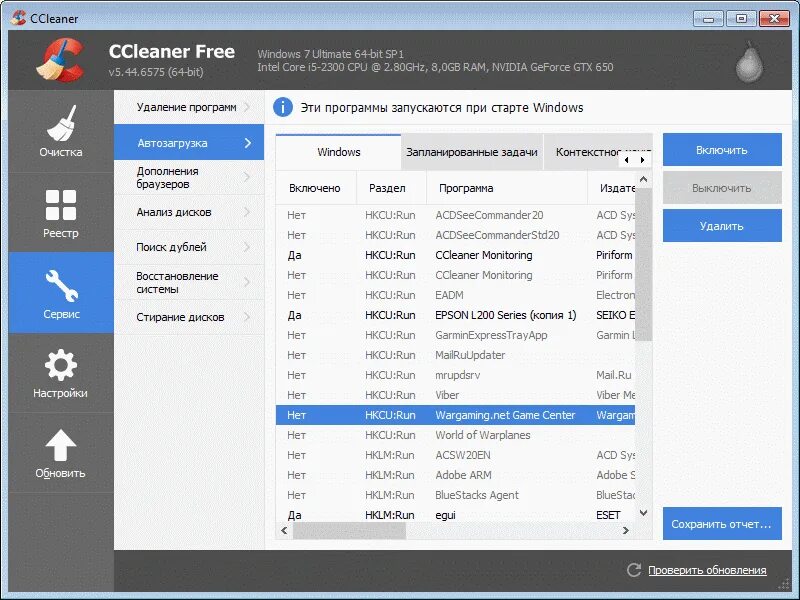
Task: Click chevron beside Восстановление системы
Action: click(x=247, y=282)
